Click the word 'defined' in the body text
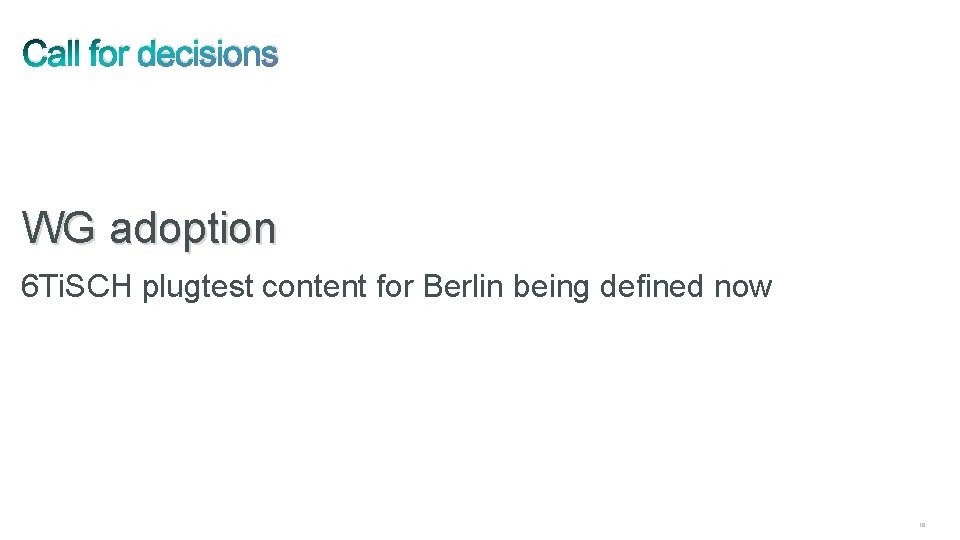Image resolution: width=960 pixels, height=540 pixels. coord(651,286)
